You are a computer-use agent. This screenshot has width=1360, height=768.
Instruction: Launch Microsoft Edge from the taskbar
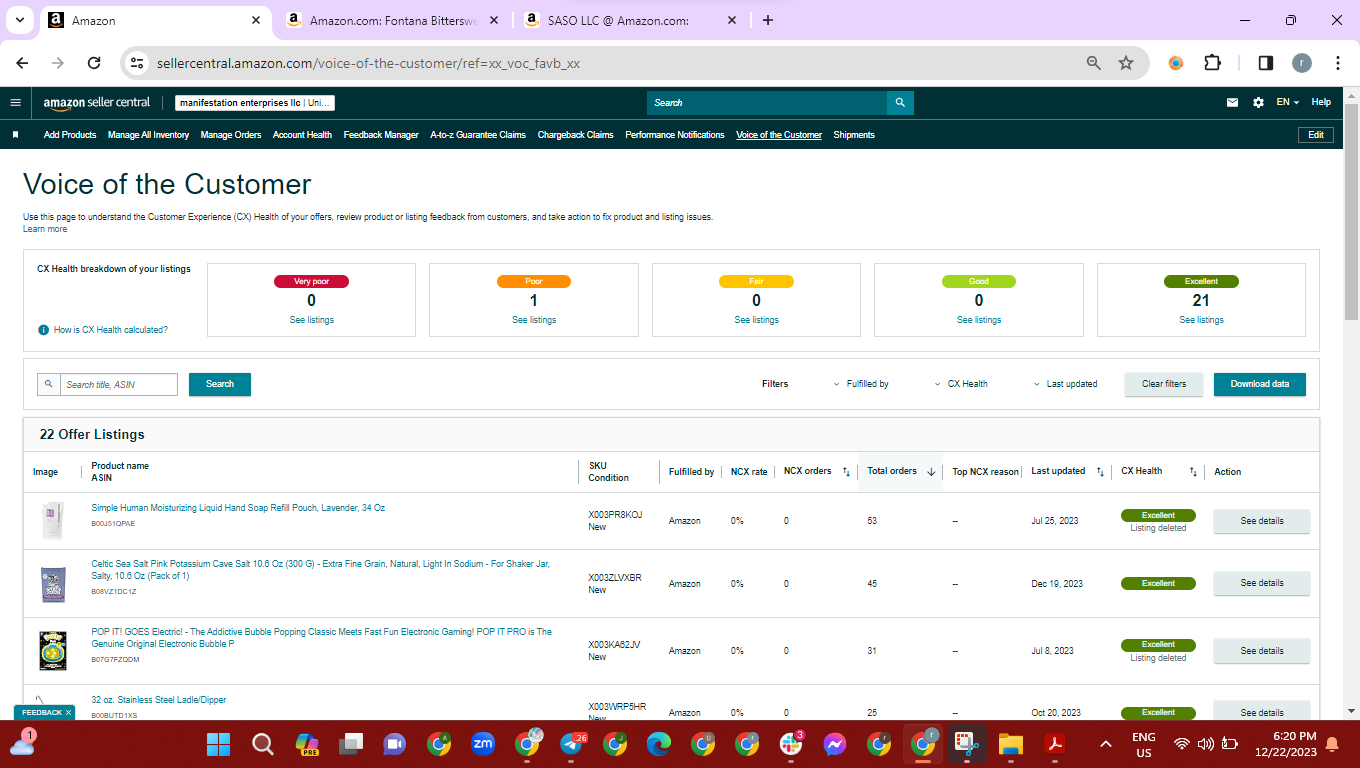coord(659,744)
